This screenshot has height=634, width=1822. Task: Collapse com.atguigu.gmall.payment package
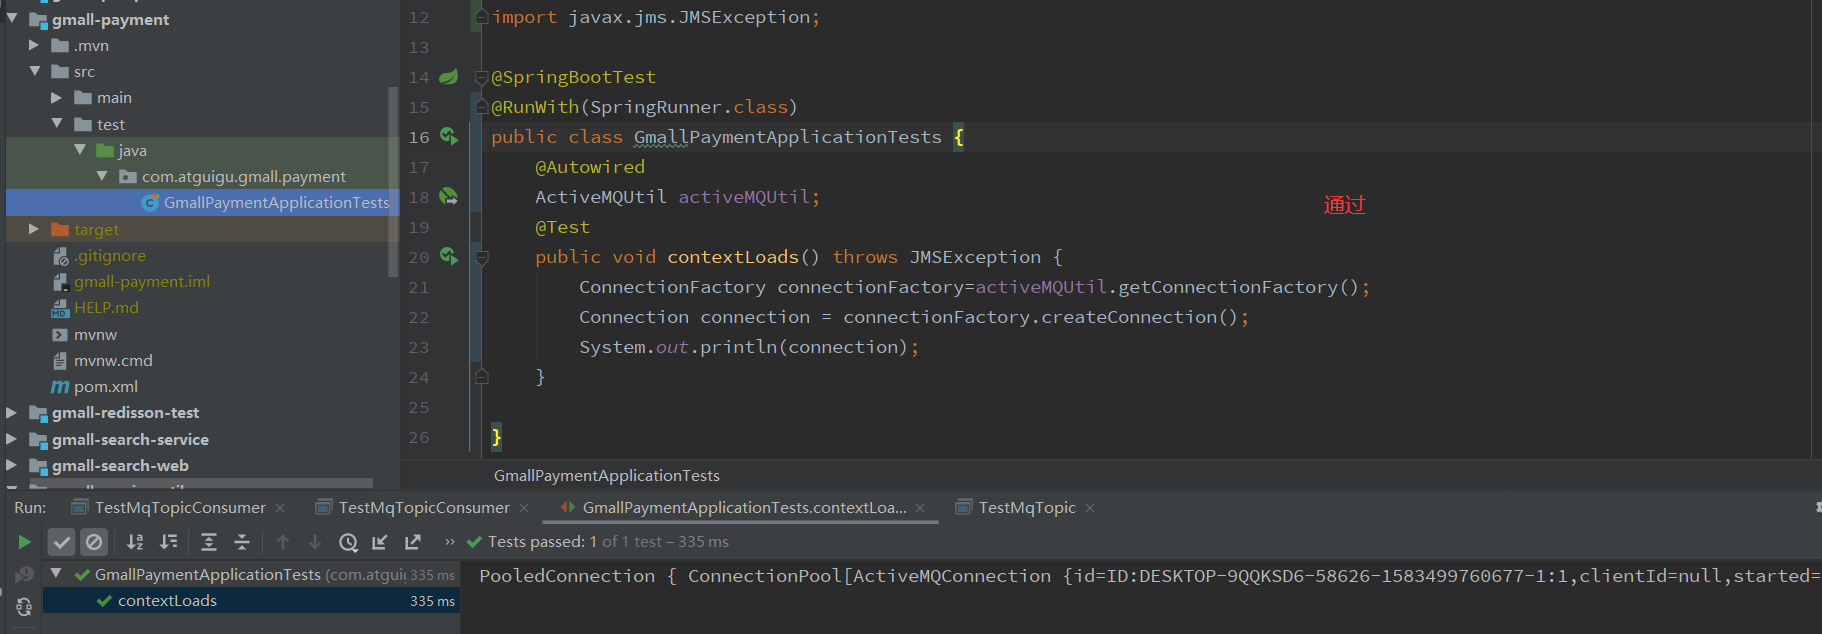pyautogui.click(x=102, y=176)
